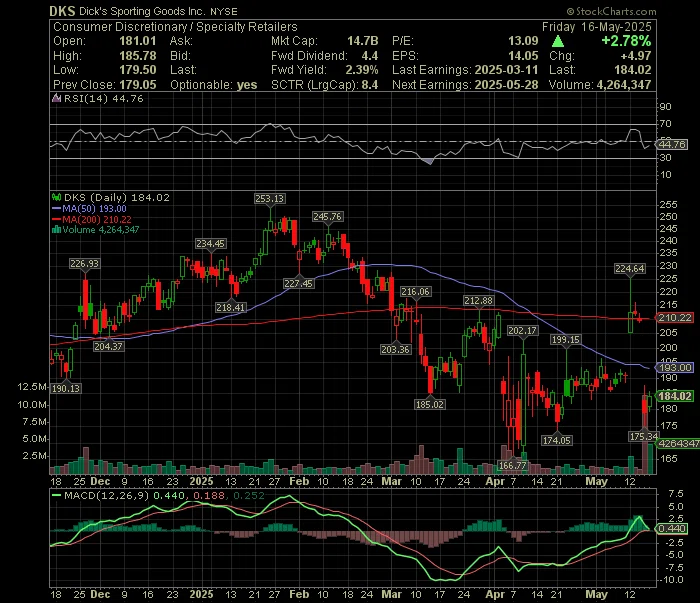700x603 pixels.
Task: Select the 224.64 price label
Action: coord(630,268)
